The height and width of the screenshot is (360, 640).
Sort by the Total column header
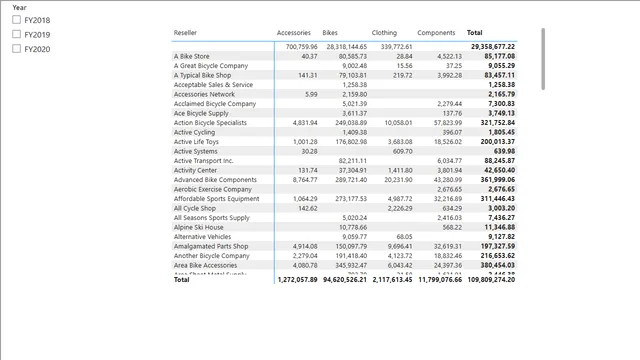(474, 33)
